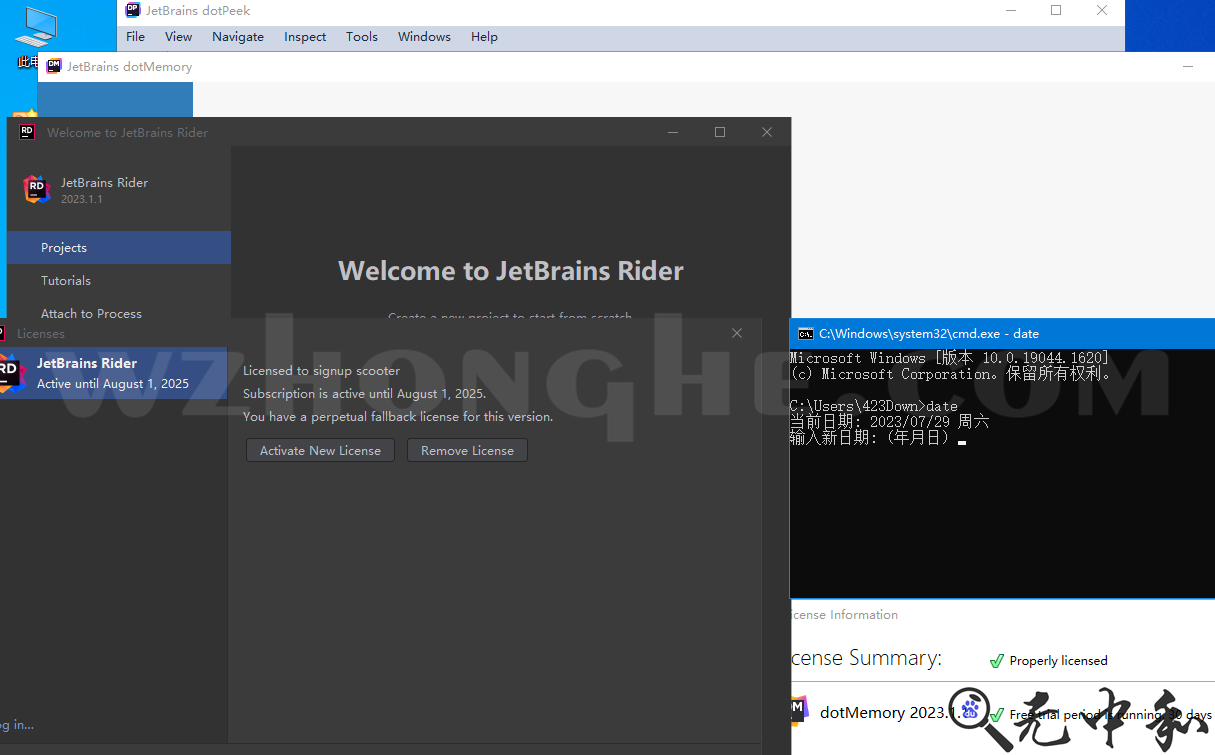Screen dimensions: 1215x755
Task: Switch to the Tutorials section in Rider
Action: 66,281
